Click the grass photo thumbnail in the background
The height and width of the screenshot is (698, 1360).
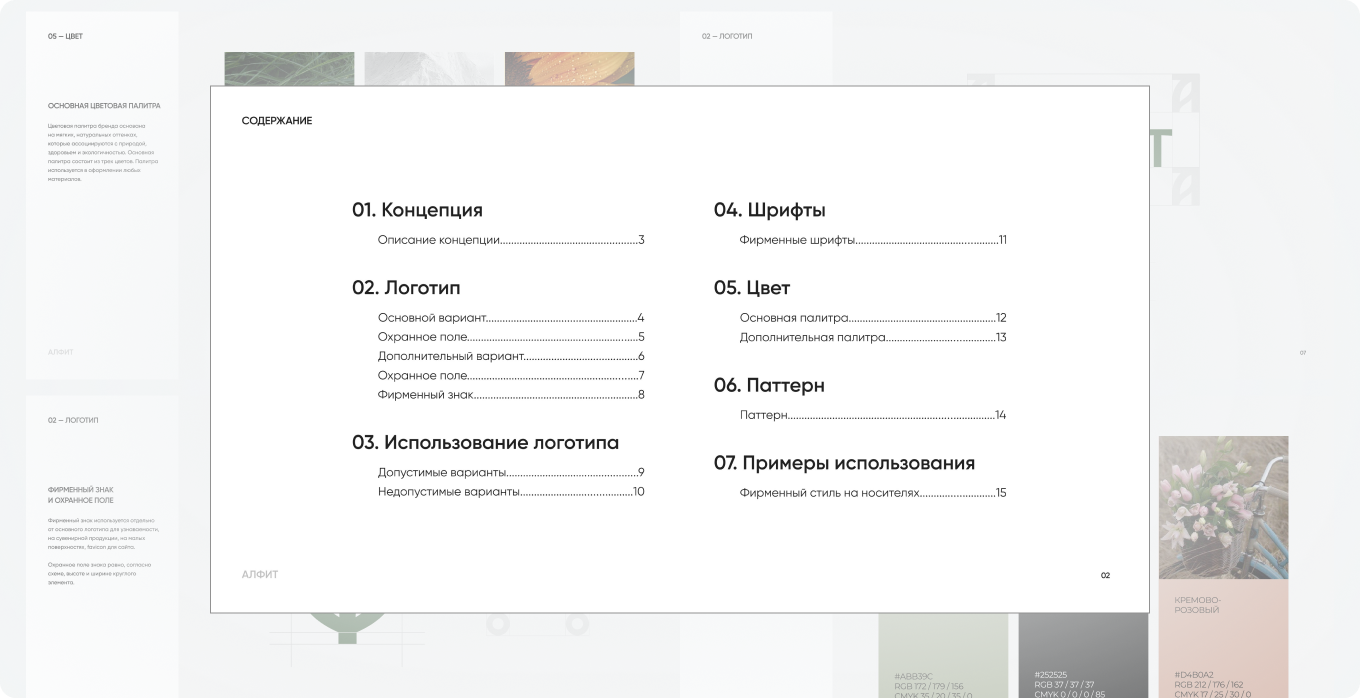[289, 69]
